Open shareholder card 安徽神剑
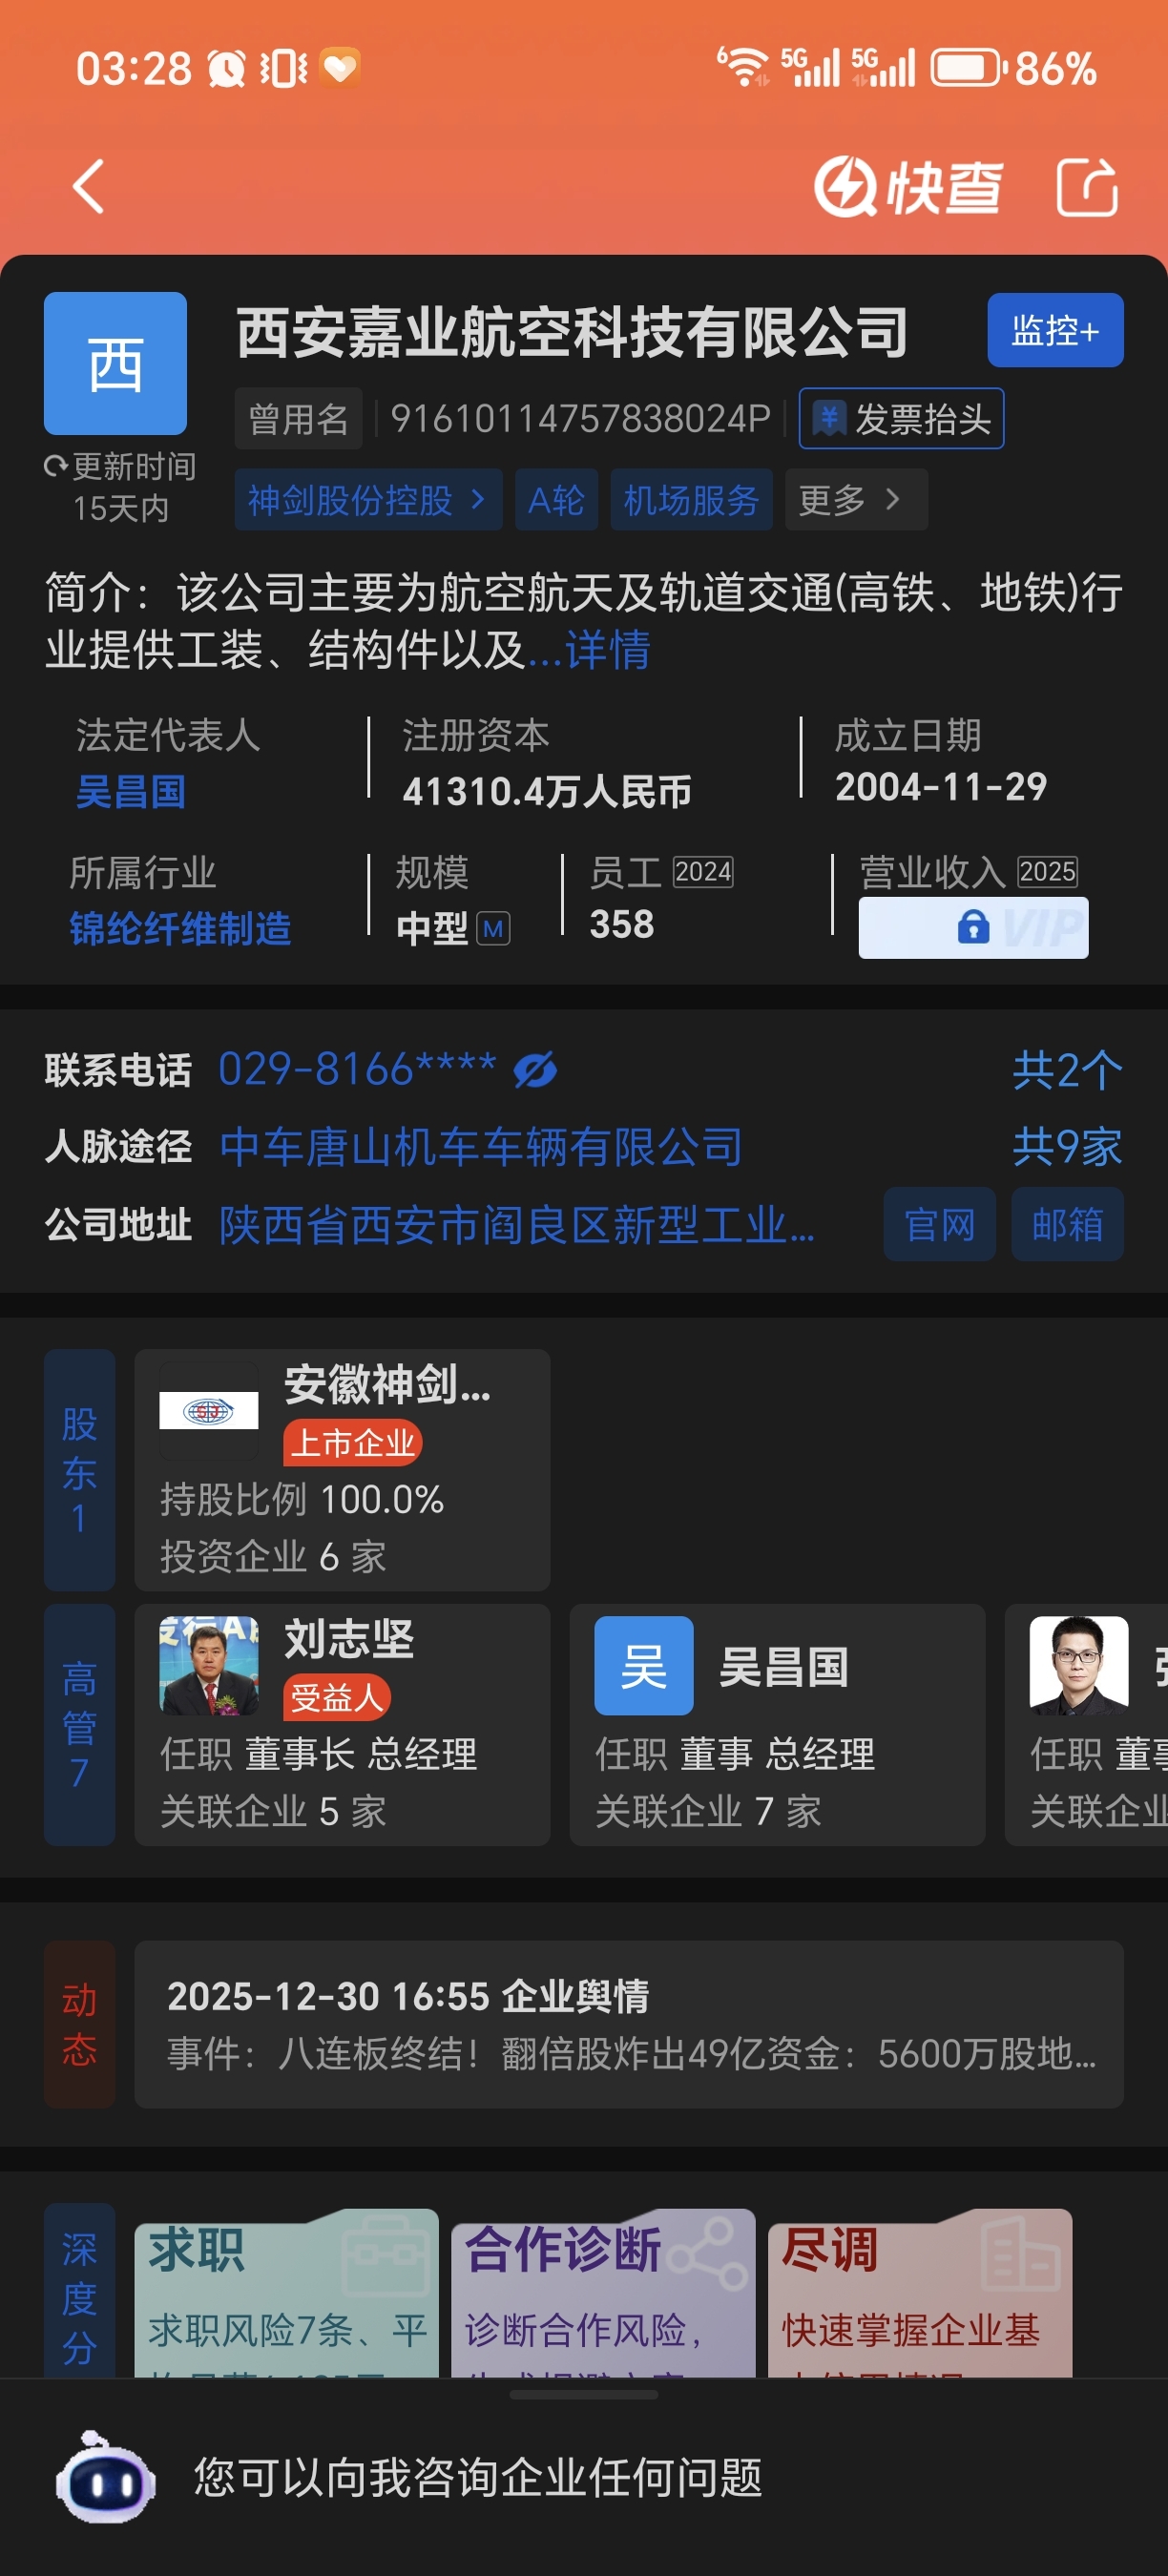The width and height of the screenshot is (1168, 2576). pos(342,1469)
